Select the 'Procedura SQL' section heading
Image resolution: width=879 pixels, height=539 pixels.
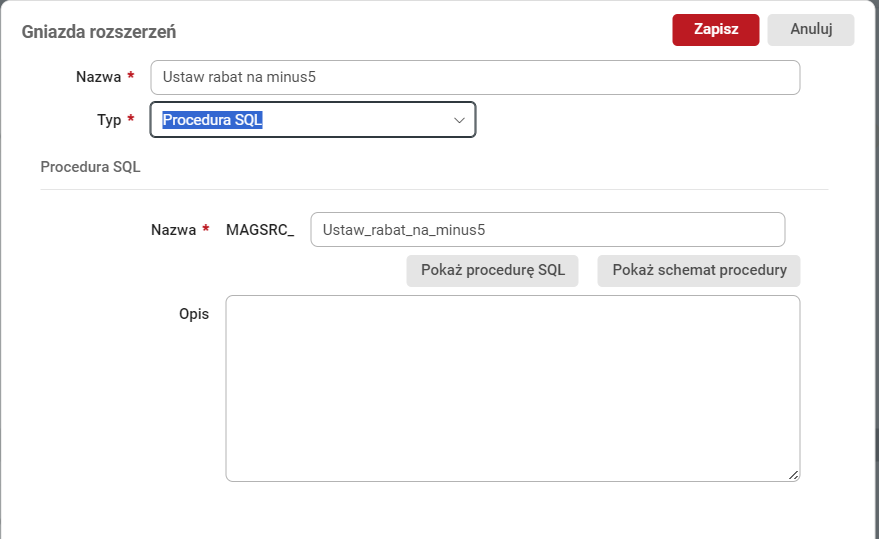click(x=90, y=167)
